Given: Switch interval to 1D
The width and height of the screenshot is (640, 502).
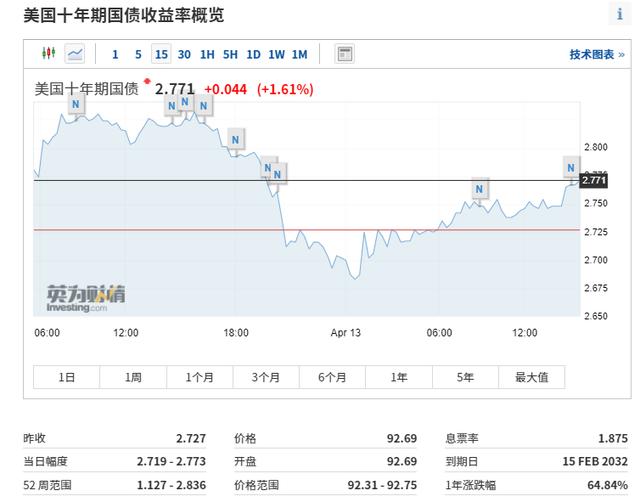Looking at the screenshot, I should (x=253, y=54).
